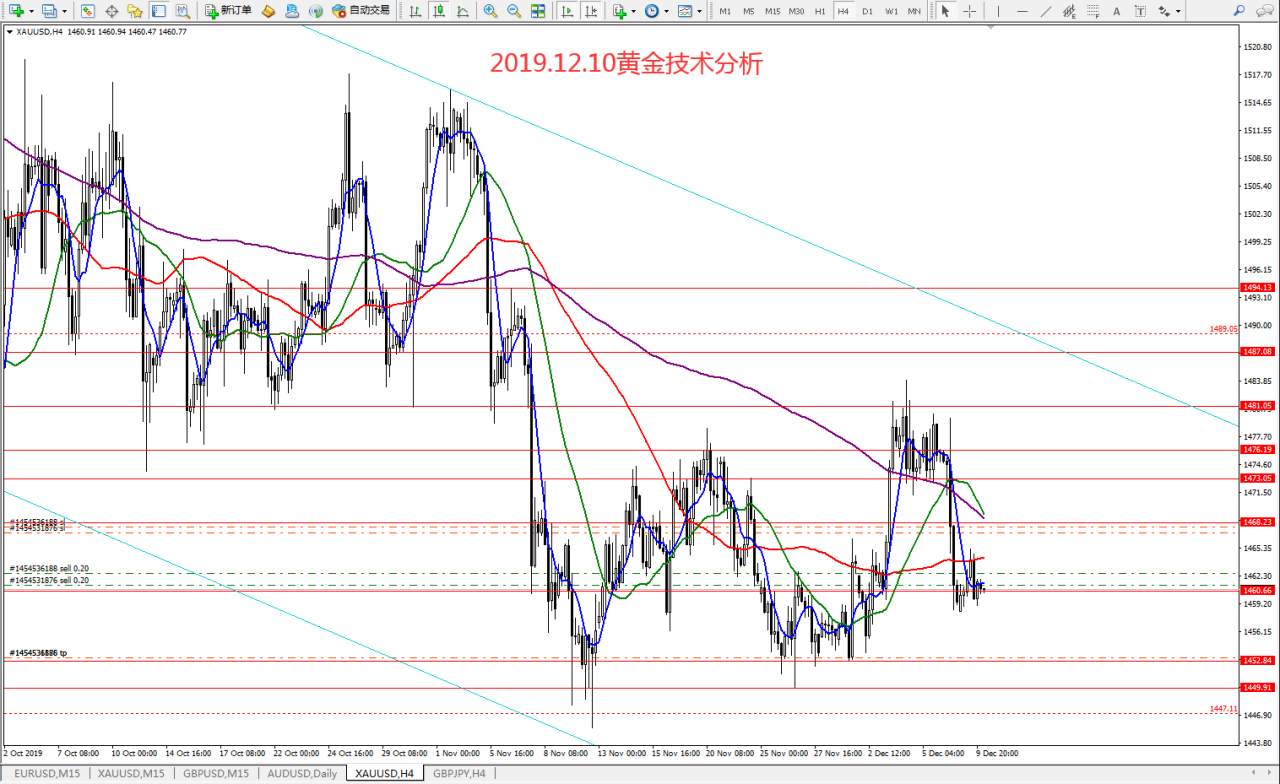Open the arrows objects dropdown arrow
Image resolution: width=1280 pixels, height=784 pixels.
1179,11
